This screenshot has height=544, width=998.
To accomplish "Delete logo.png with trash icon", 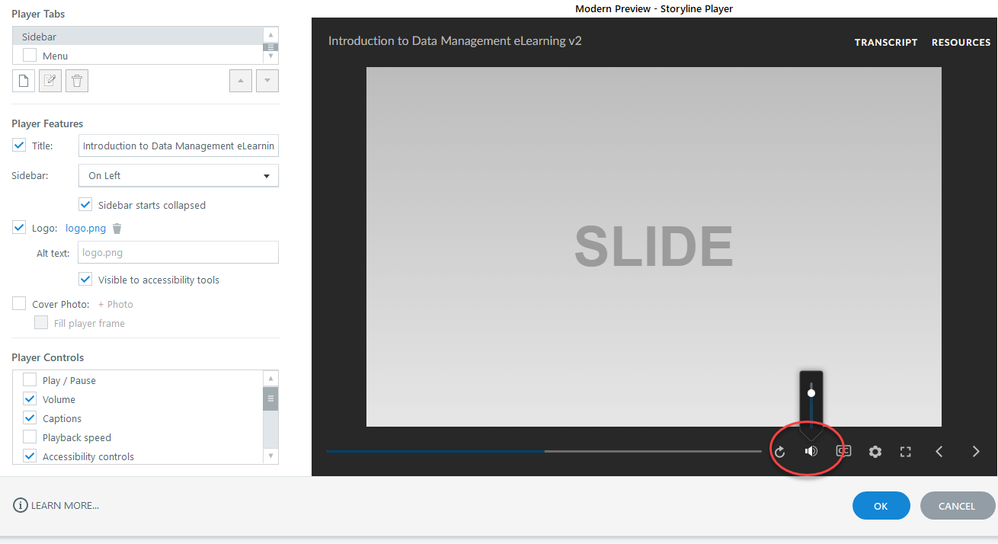I will click(117, 228).
